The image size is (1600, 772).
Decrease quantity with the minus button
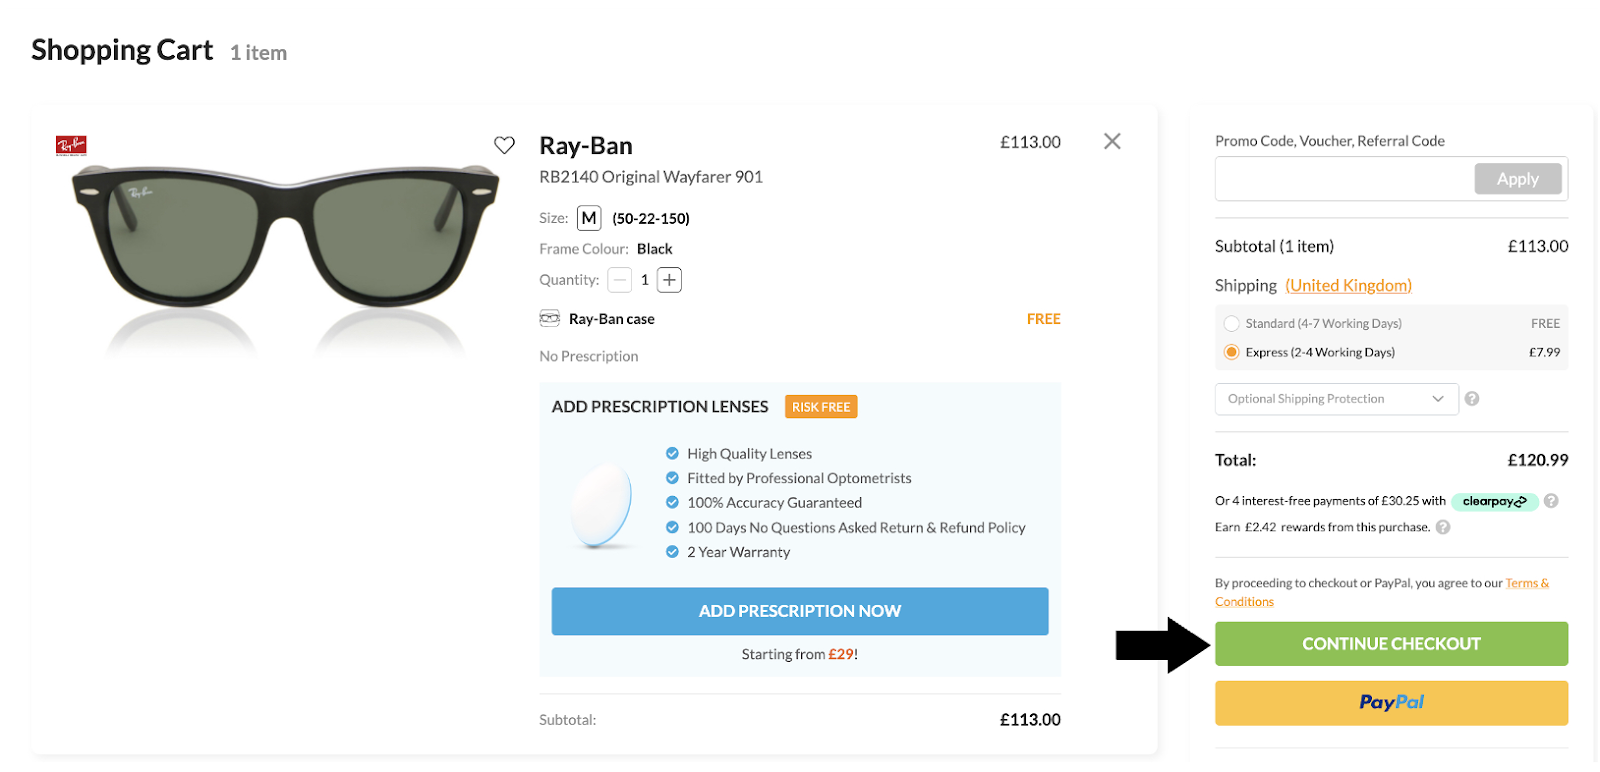pyautogui.click(x=620, y=280)
